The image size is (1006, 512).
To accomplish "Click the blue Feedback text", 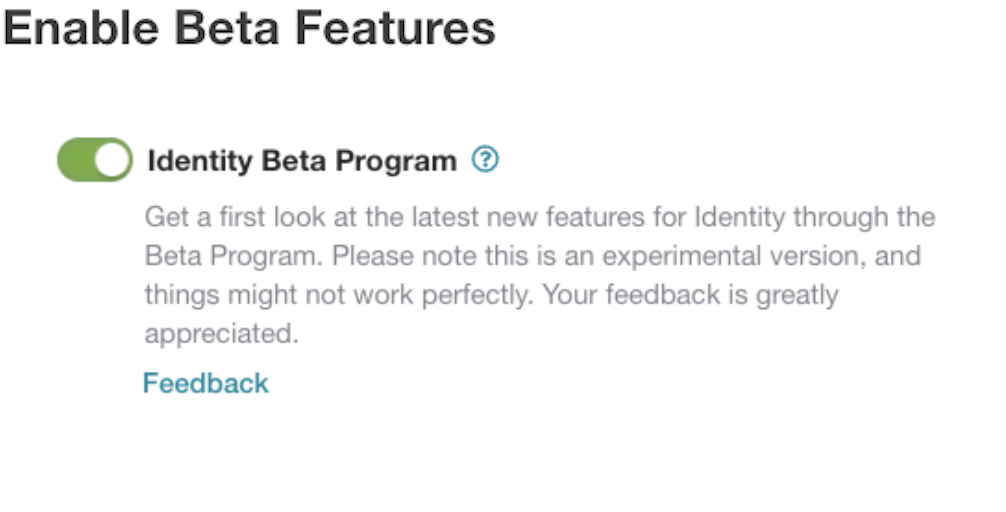I will click(205, 383).
